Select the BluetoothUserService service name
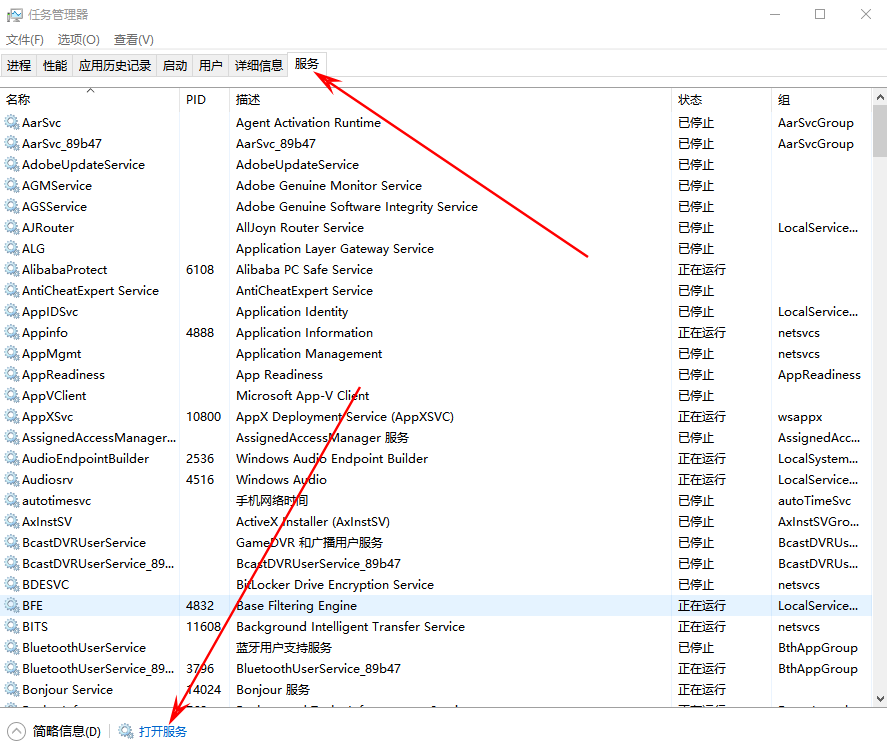 coord(84,647)
